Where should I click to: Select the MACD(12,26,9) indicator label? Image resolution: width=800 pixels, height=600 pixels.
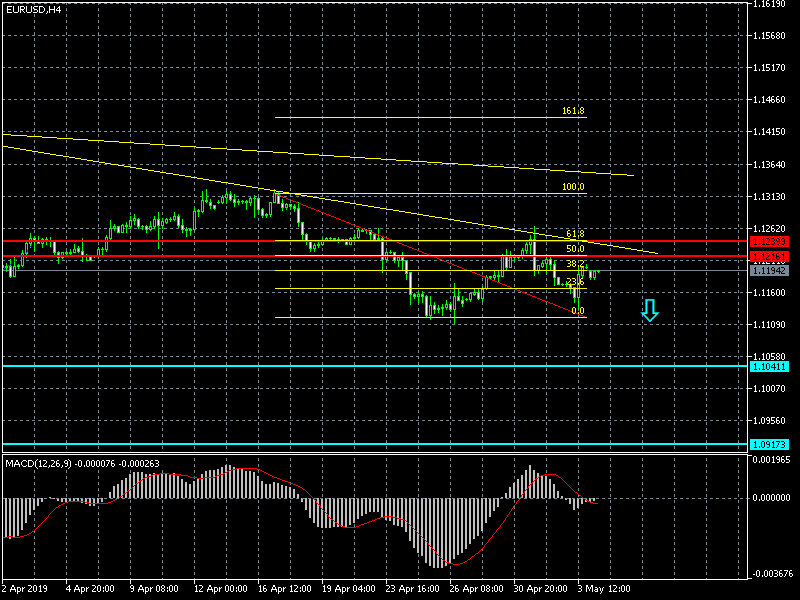coord(38,463)
